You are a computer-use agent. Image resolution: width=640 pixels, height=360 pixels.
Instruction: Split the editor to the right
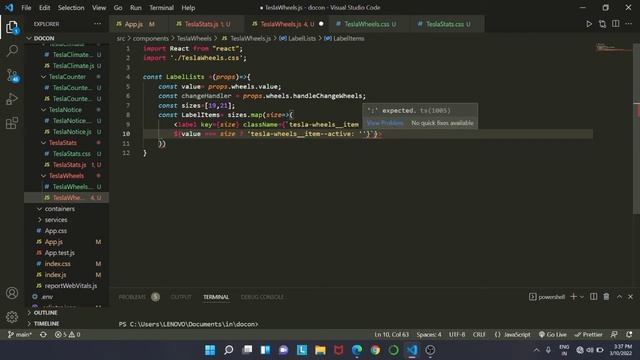coord(616,24)
